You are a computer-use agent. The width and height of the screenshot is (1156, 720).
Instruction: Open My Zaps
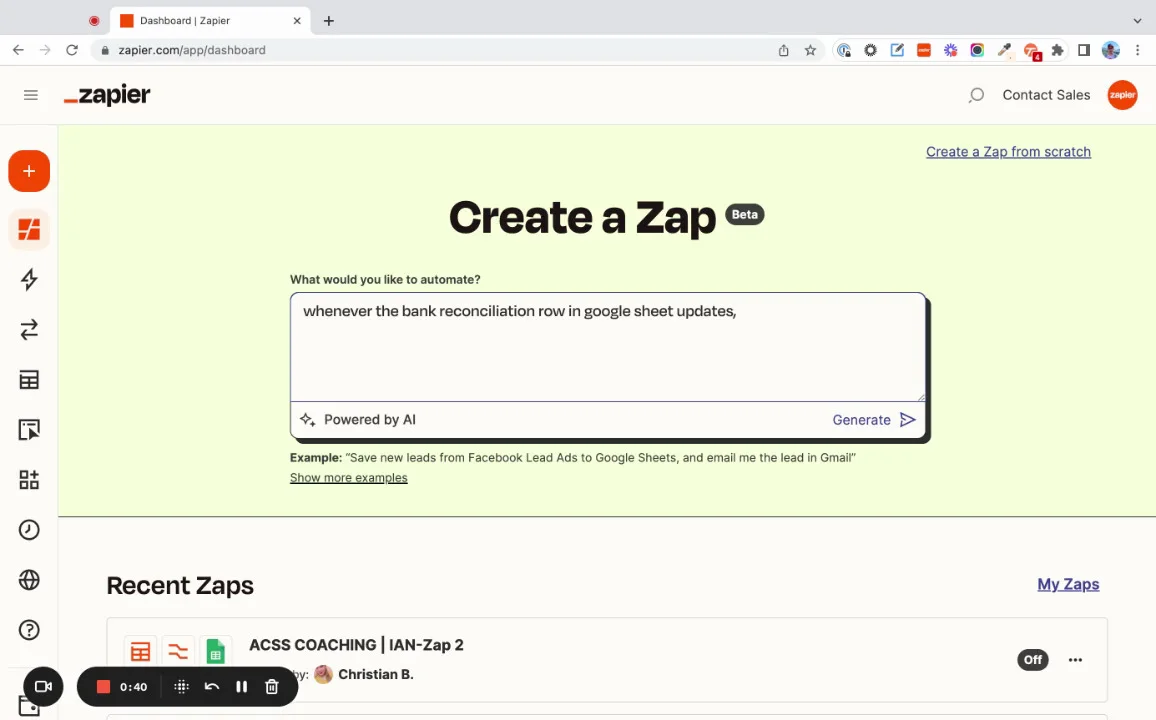click(1067, 584)
